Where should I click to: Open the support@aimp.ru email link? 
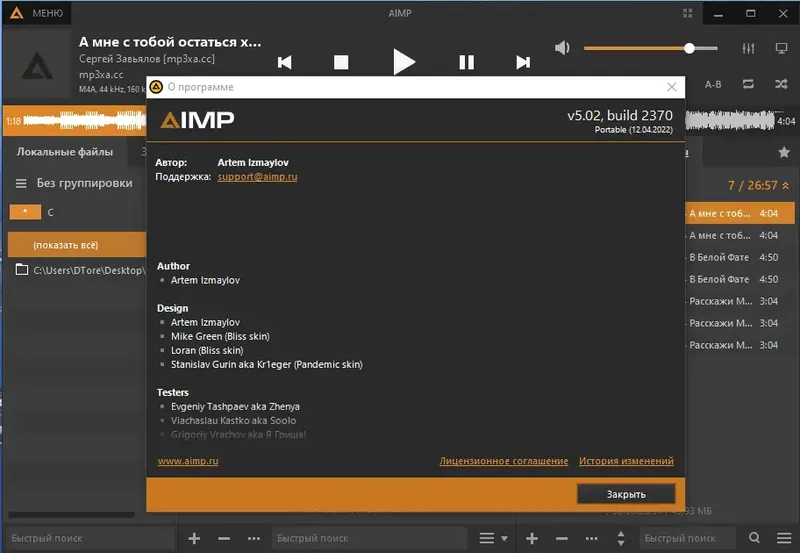[x=257, y=177]
